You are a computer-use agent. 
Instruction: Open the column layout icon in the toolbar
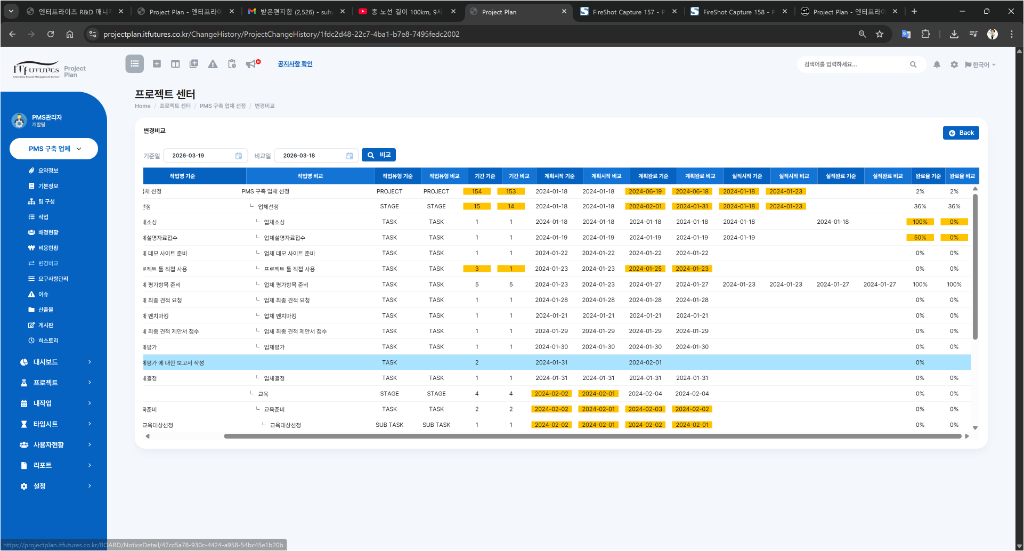[x=175, y=64]
